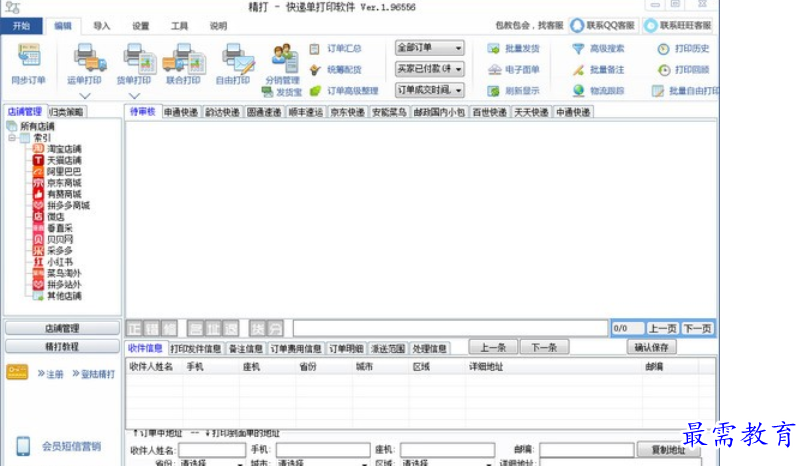Click 打印回顾 print review

pos(684,70)
